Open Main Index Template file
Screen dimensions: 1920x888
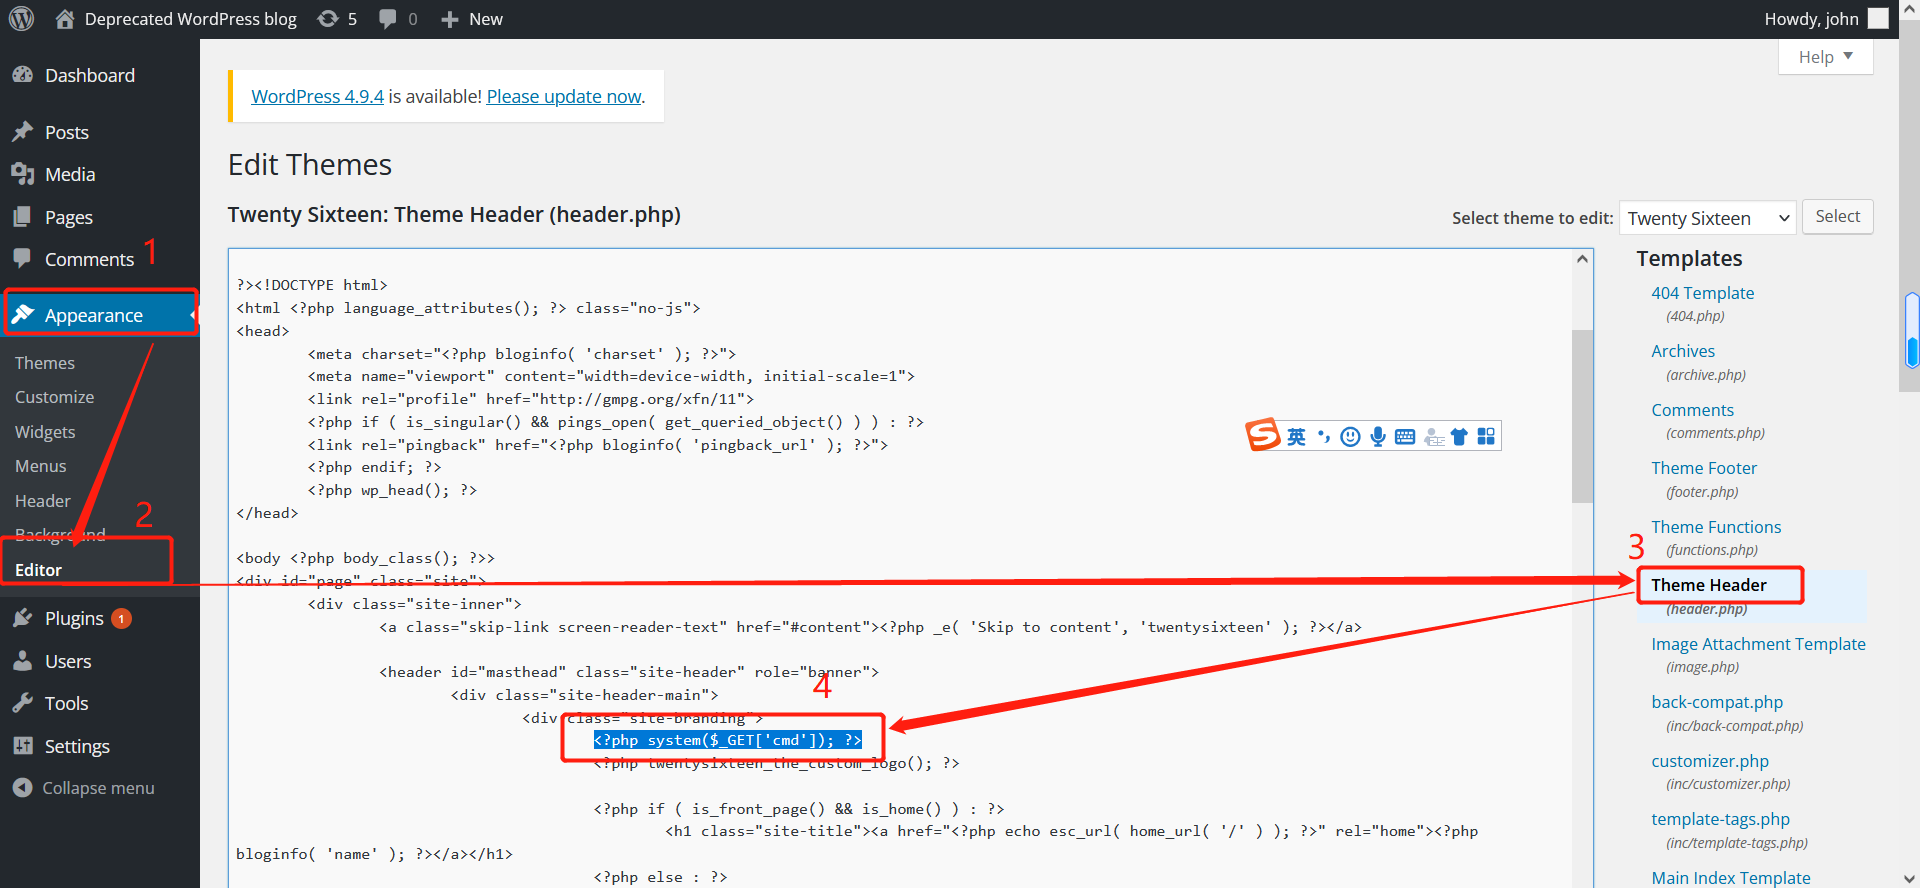[x=1731, y=877]
